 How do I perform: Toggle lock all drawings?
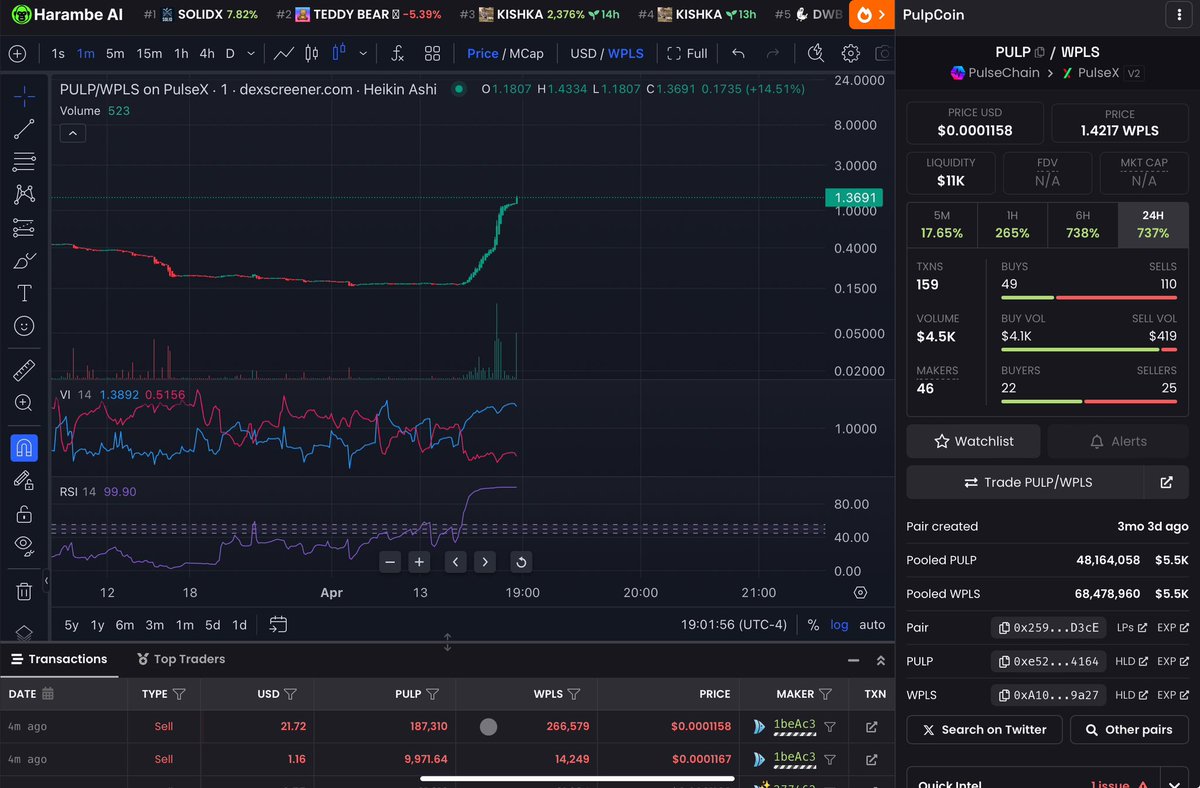tap(25, 513)
